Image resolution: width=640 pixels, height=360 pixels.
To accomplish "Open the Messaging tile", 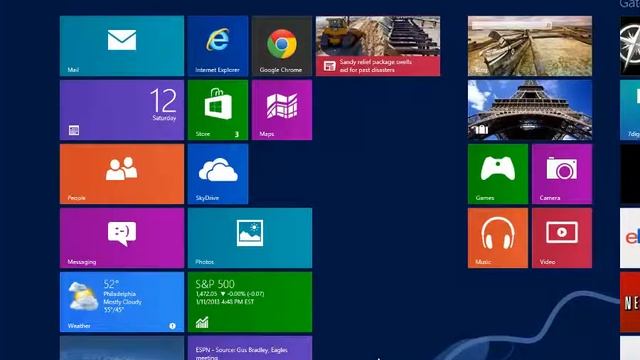I will coord(122,238).
